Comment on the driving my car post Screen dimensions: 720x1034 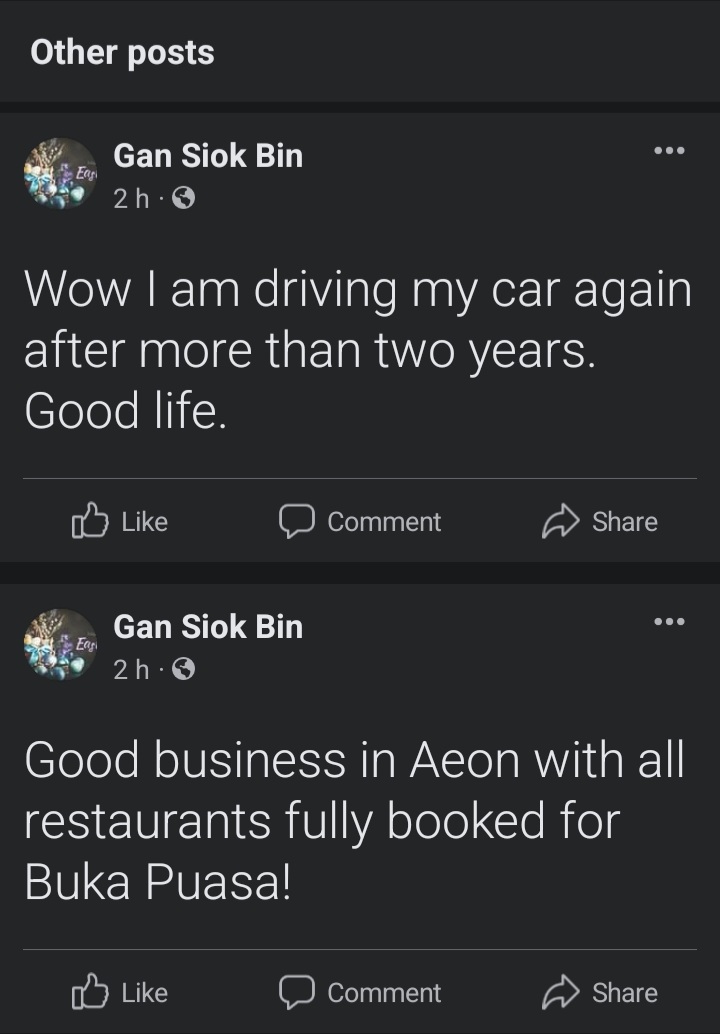coord(360,521)
